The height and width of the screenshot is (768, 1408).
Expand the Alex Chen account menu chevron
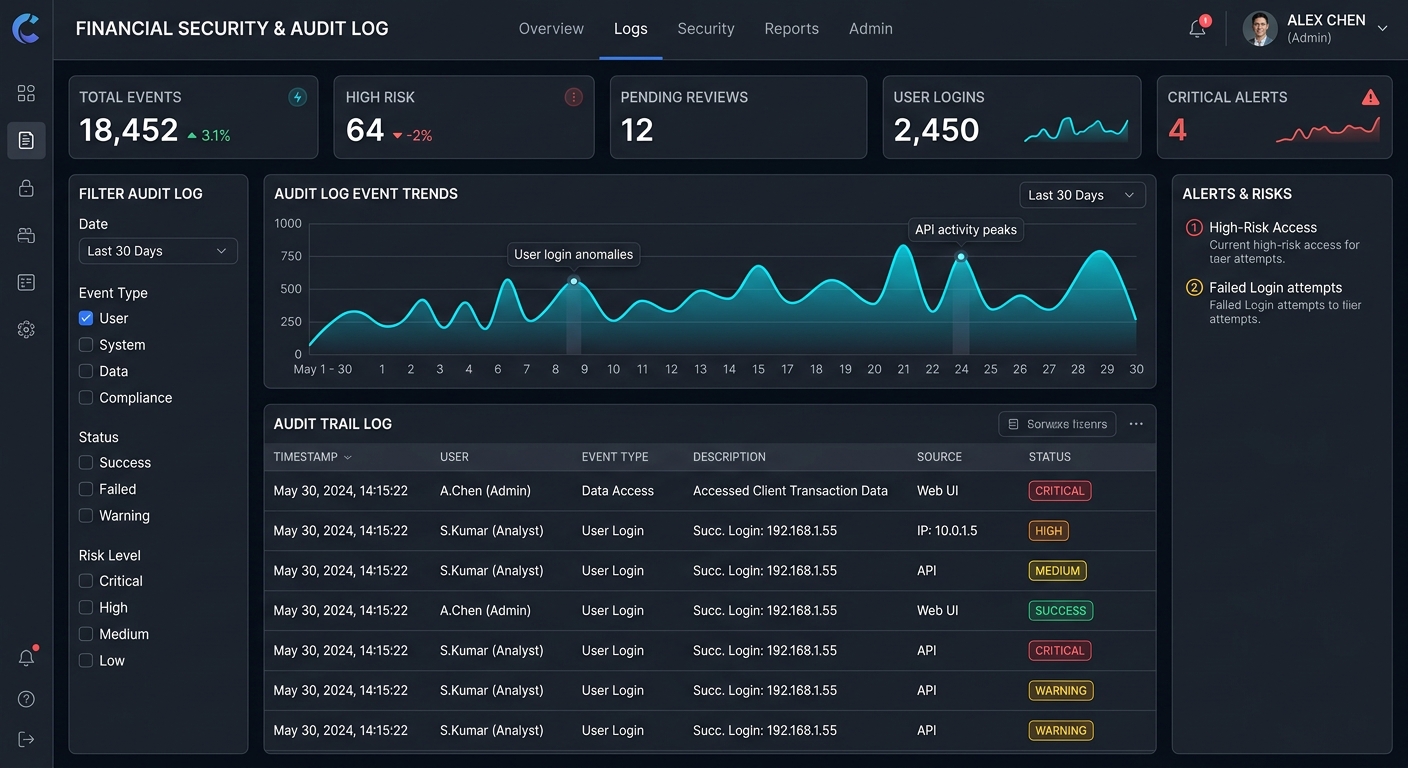[1383, 28]
